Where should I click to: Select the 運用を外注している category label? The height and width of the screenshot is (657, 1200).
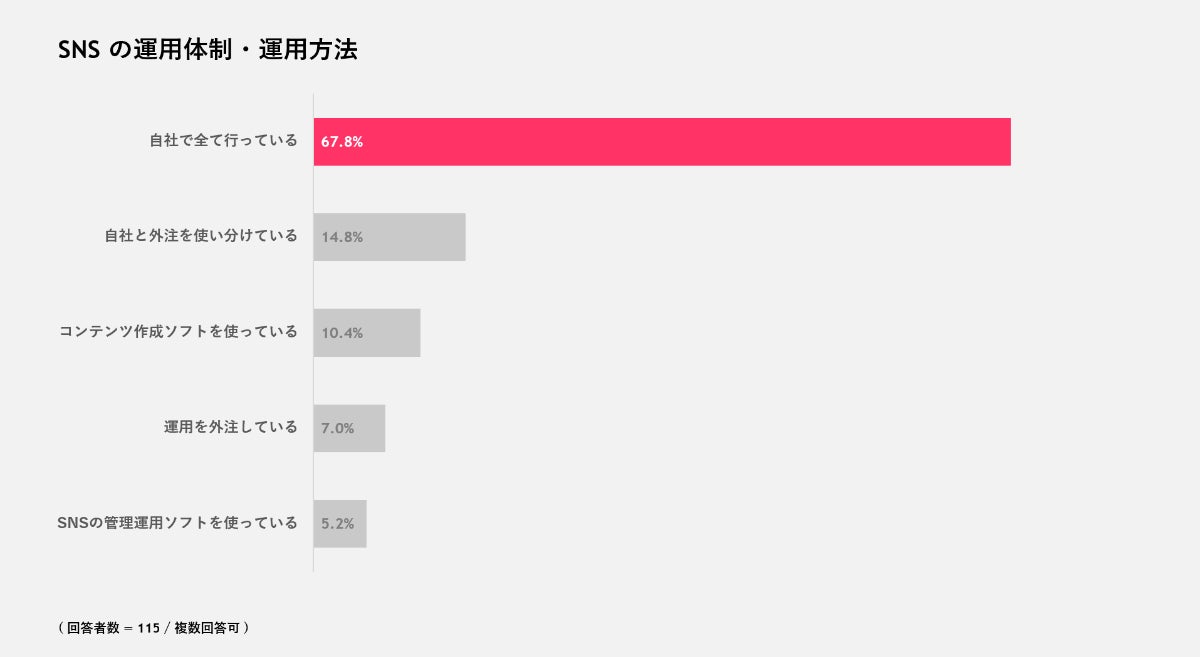click(x=231, y=427)
